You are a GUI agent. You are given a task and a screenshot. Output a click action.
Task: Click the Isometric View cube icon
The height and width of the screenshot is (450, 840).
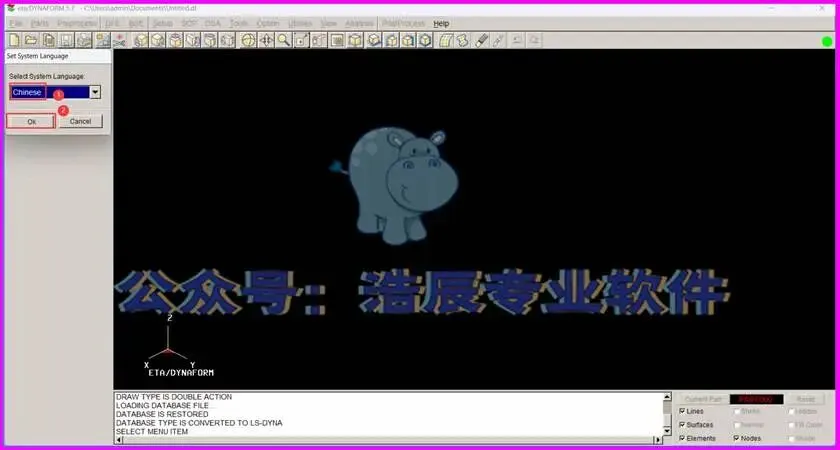coord(425,40)
